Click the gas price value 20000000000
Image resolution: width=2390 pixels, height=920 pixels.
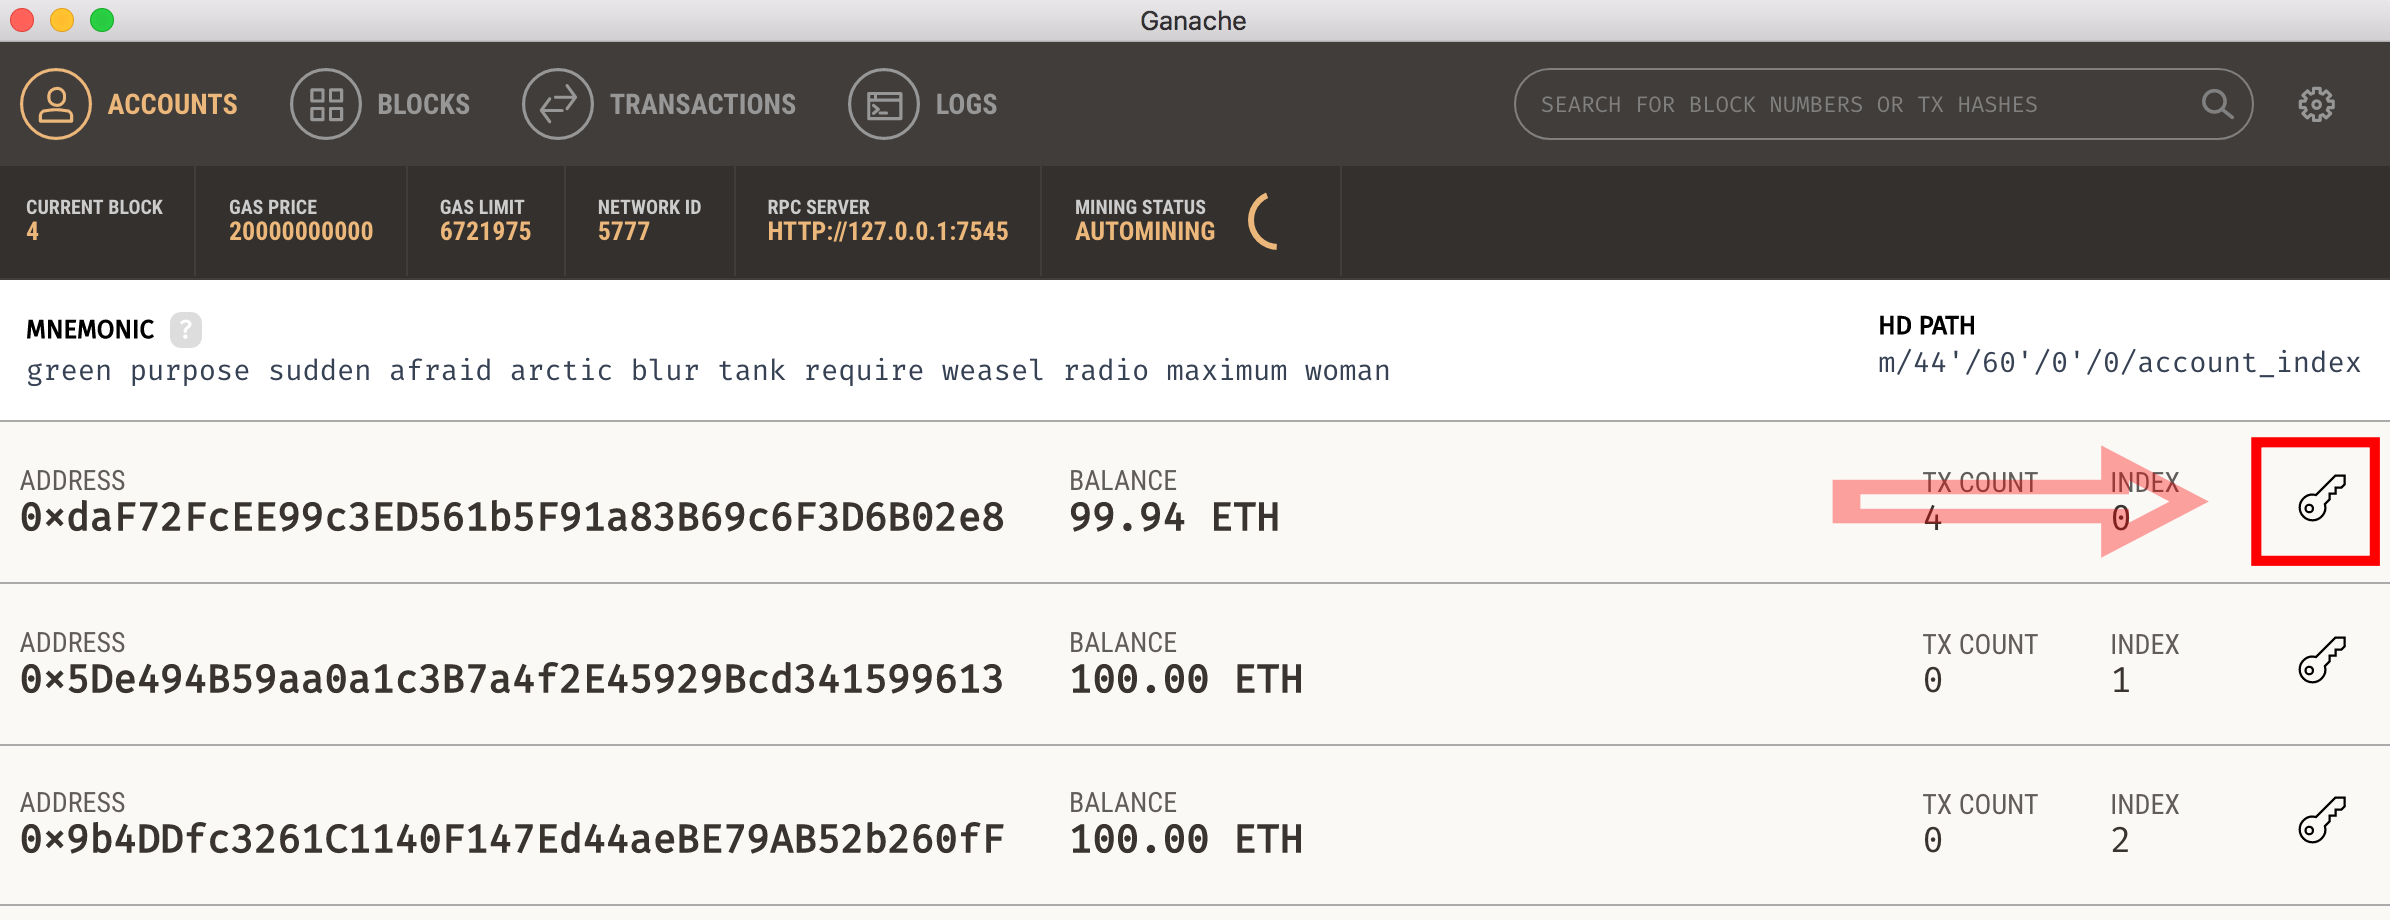301,232
